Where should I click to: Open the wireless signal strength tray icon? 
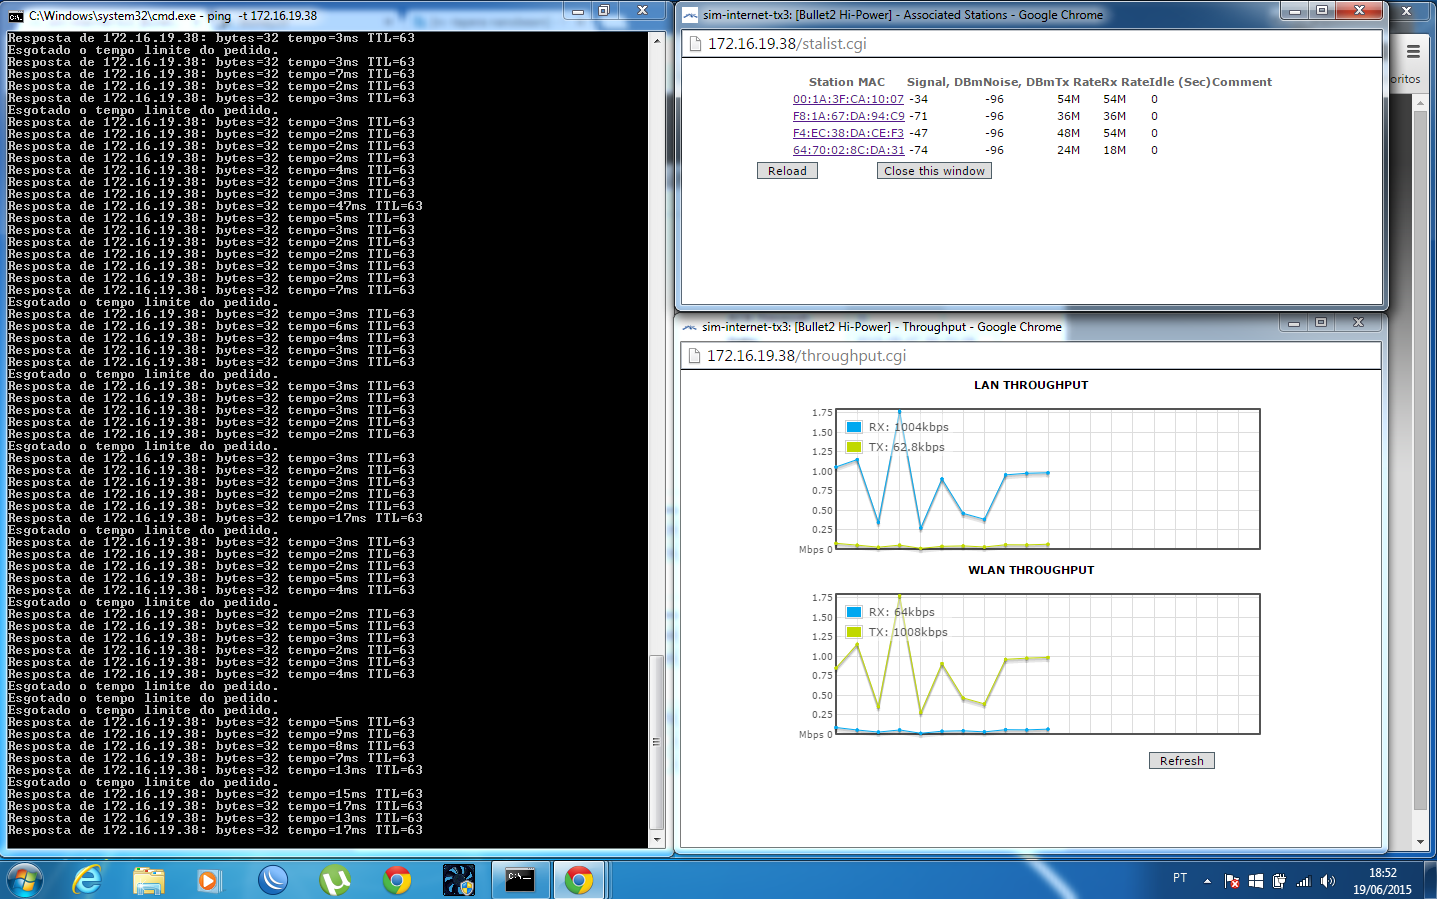click(x=1303, y=881)
